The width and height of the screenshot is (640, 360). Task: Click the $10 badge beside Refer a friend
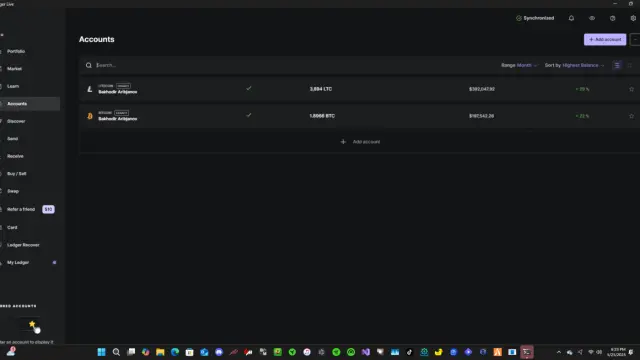[48, 209]
